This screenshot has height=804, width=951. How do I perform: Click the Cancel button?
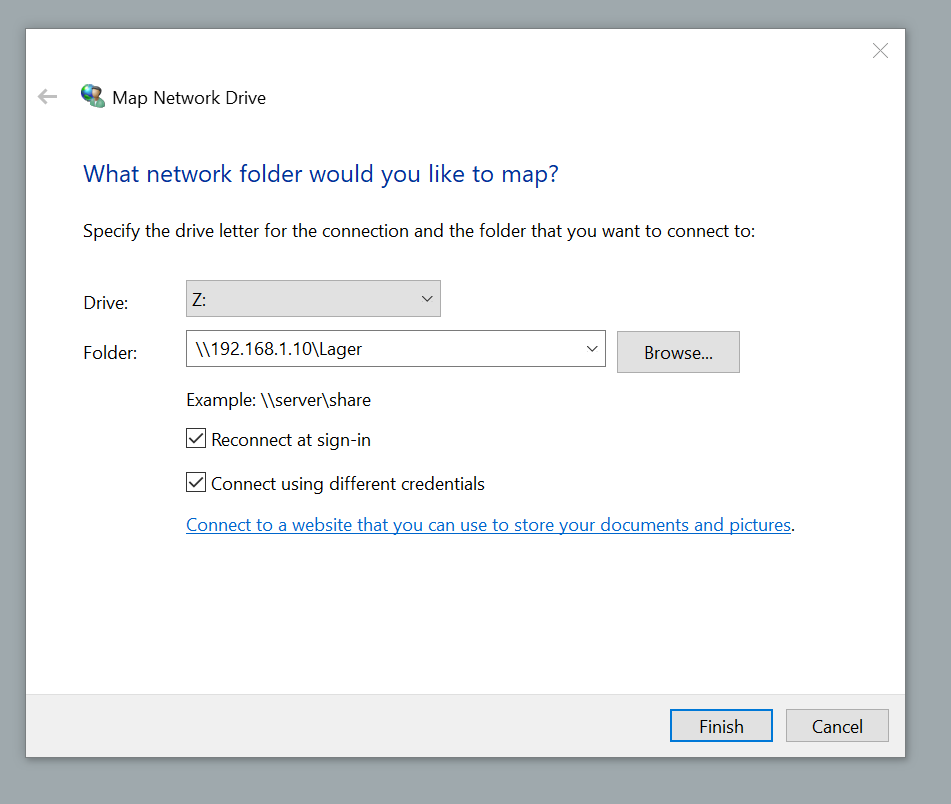pyautogui.click(x=836, y=727)
